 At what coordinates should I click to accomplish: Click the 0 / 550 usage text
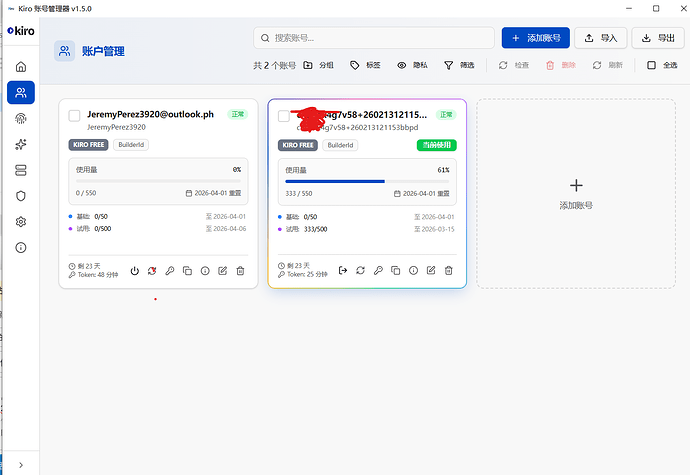86,193
